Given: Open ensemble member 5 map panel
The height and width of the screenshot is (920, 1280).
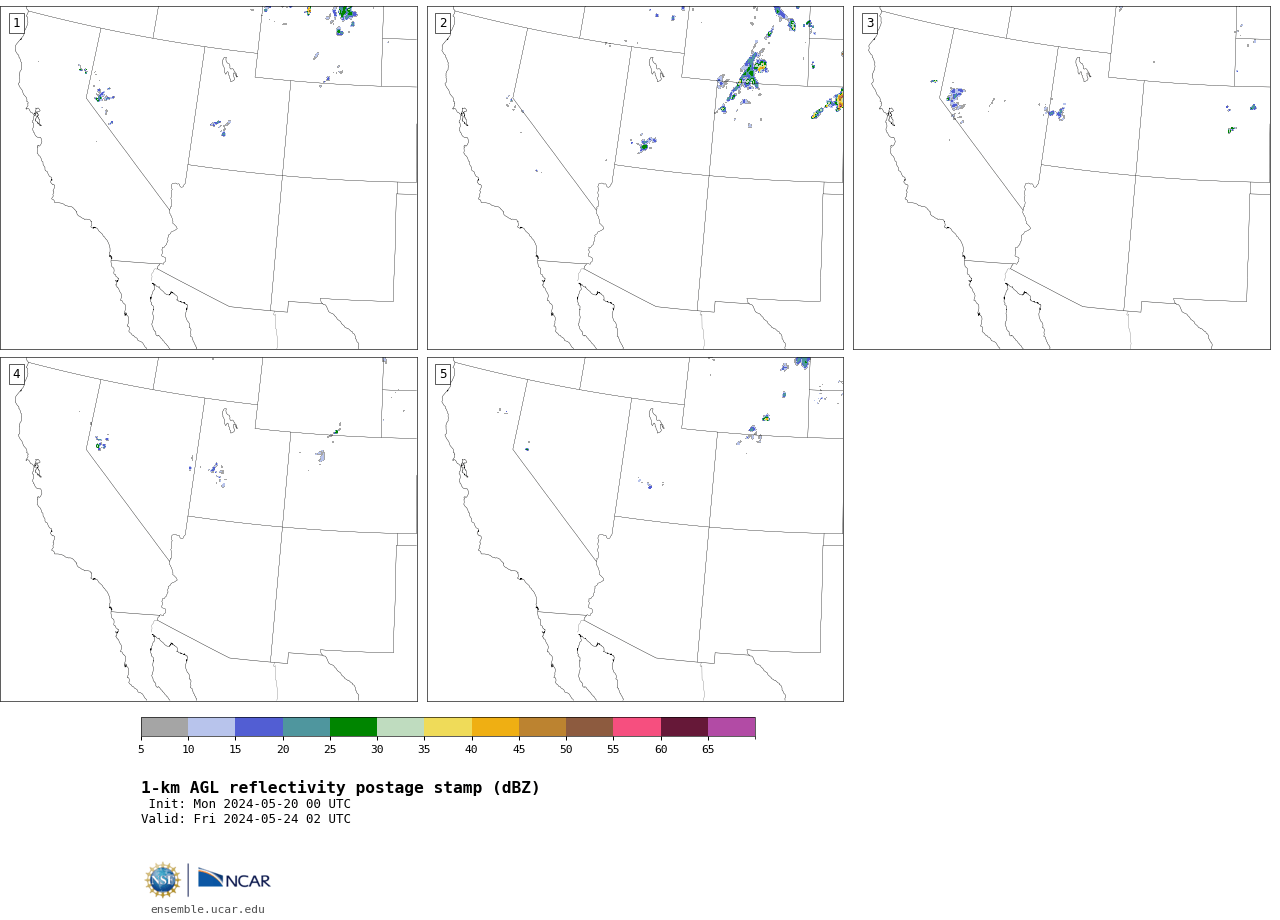Looking at the screenshot, I should (635, 529).
